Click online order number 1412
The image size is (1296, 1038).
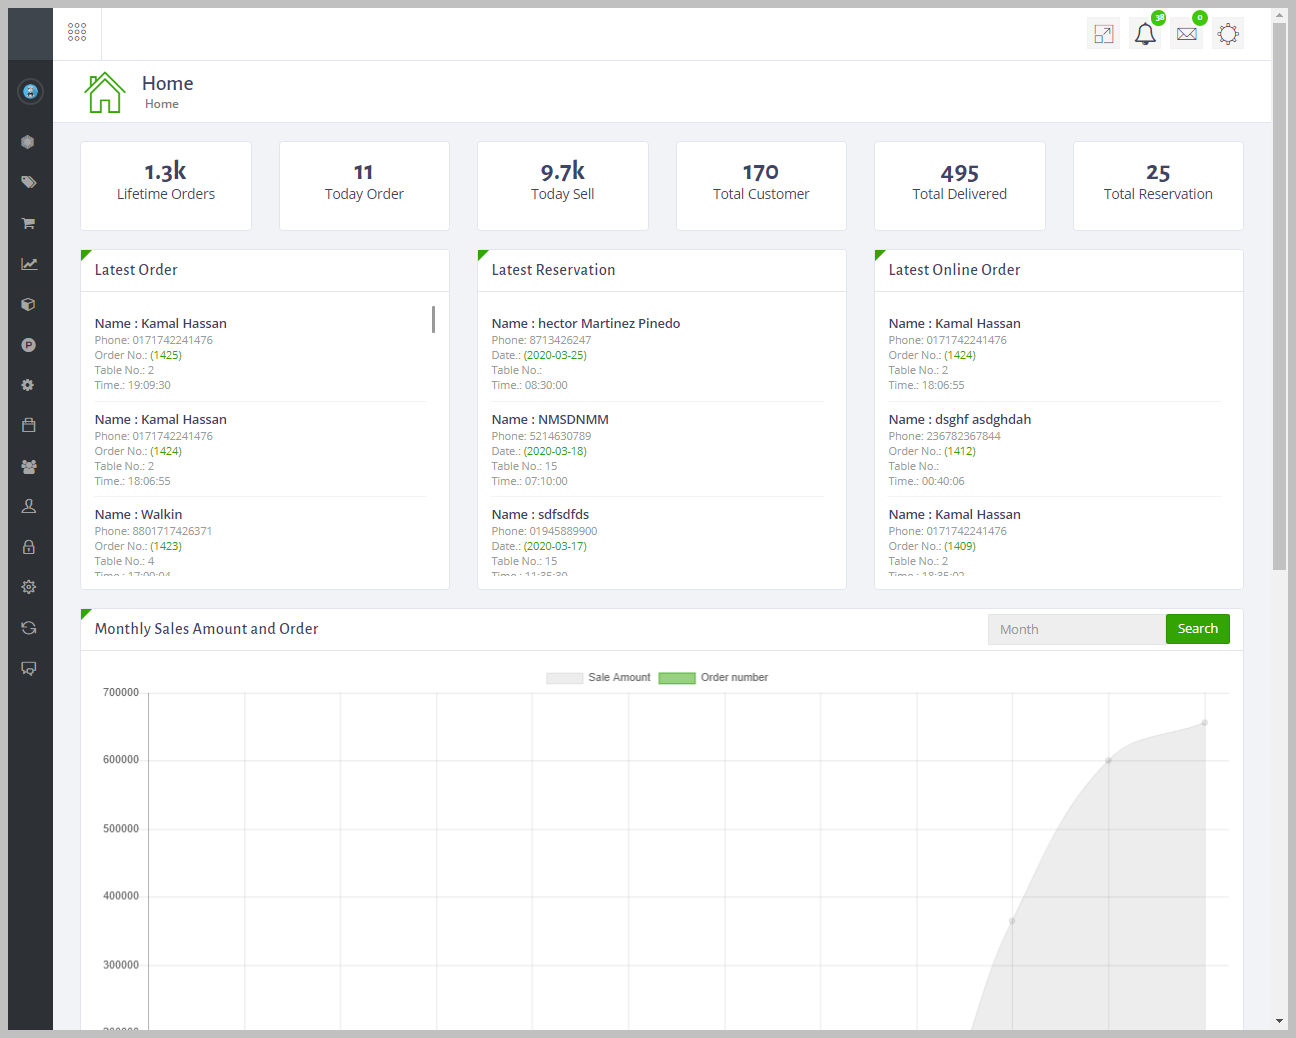coord(960,451)
